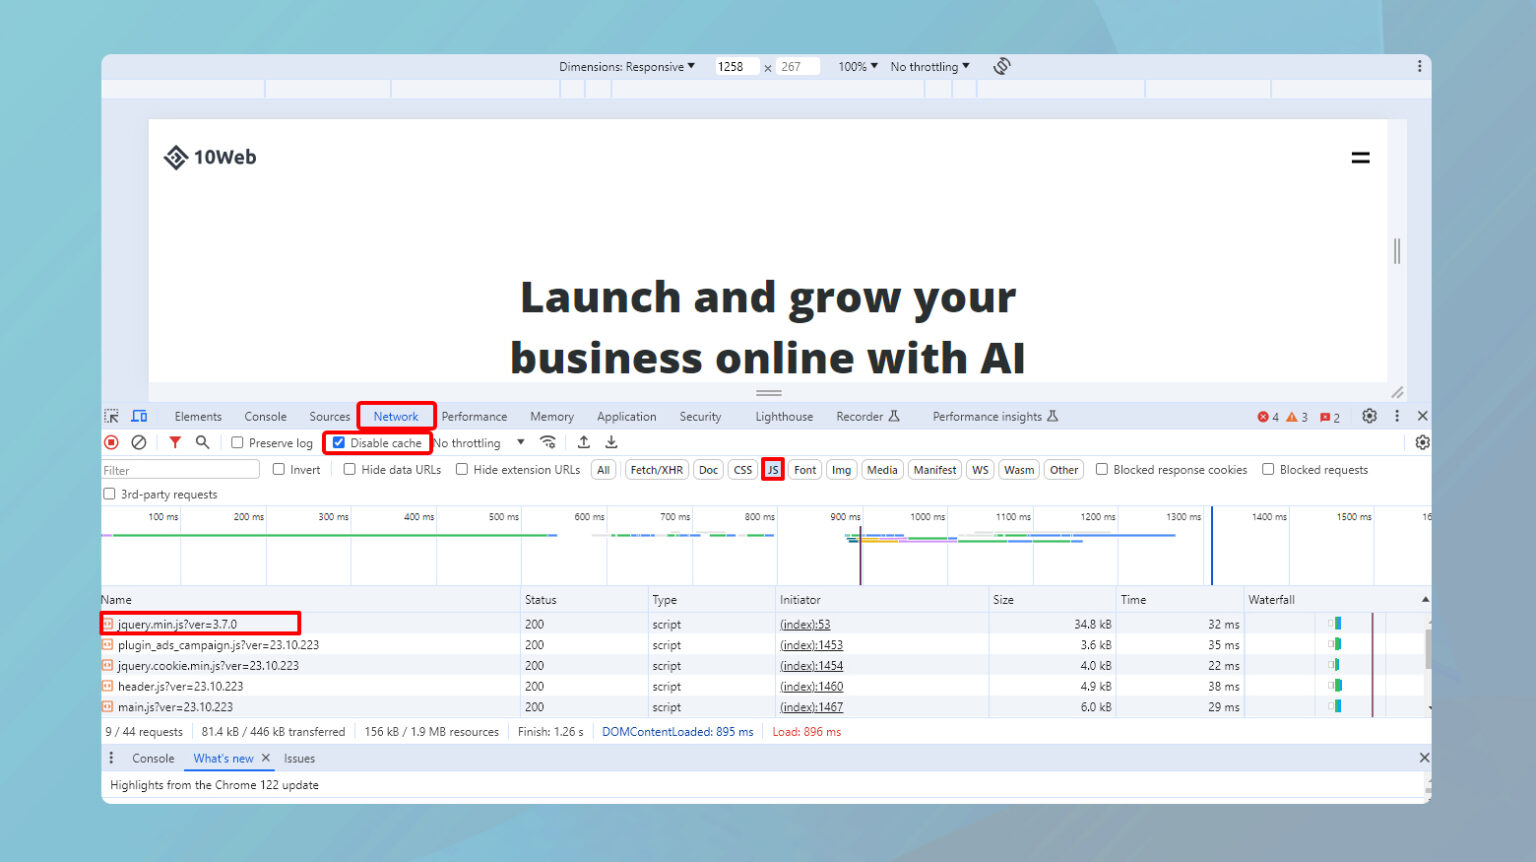Open the Performance panel tab
The width and height of the screenshot is (1536, 862).
point(474,417)
